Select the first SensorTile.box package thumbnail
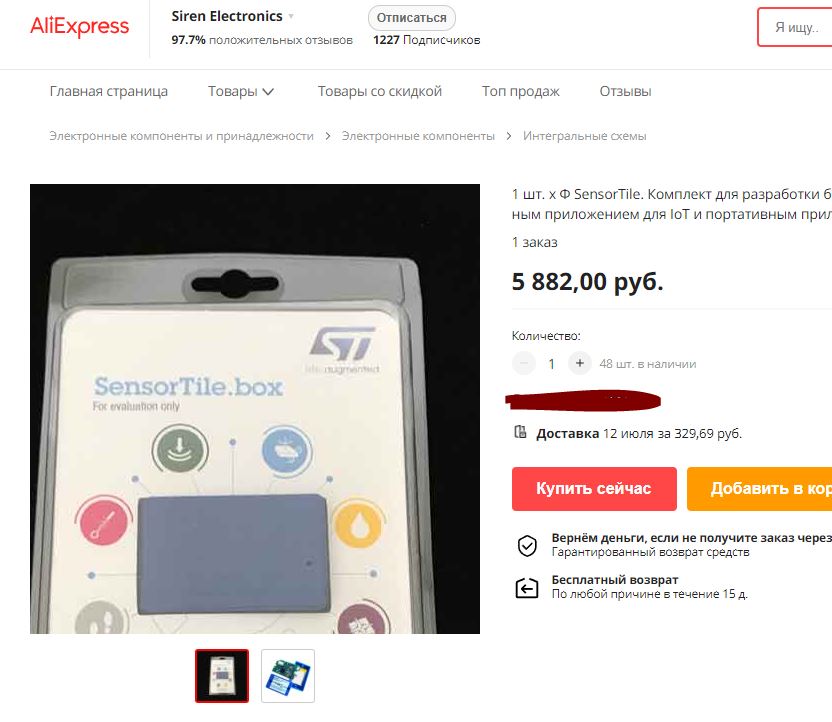832x722 pixels. click(x=222, y=676)
